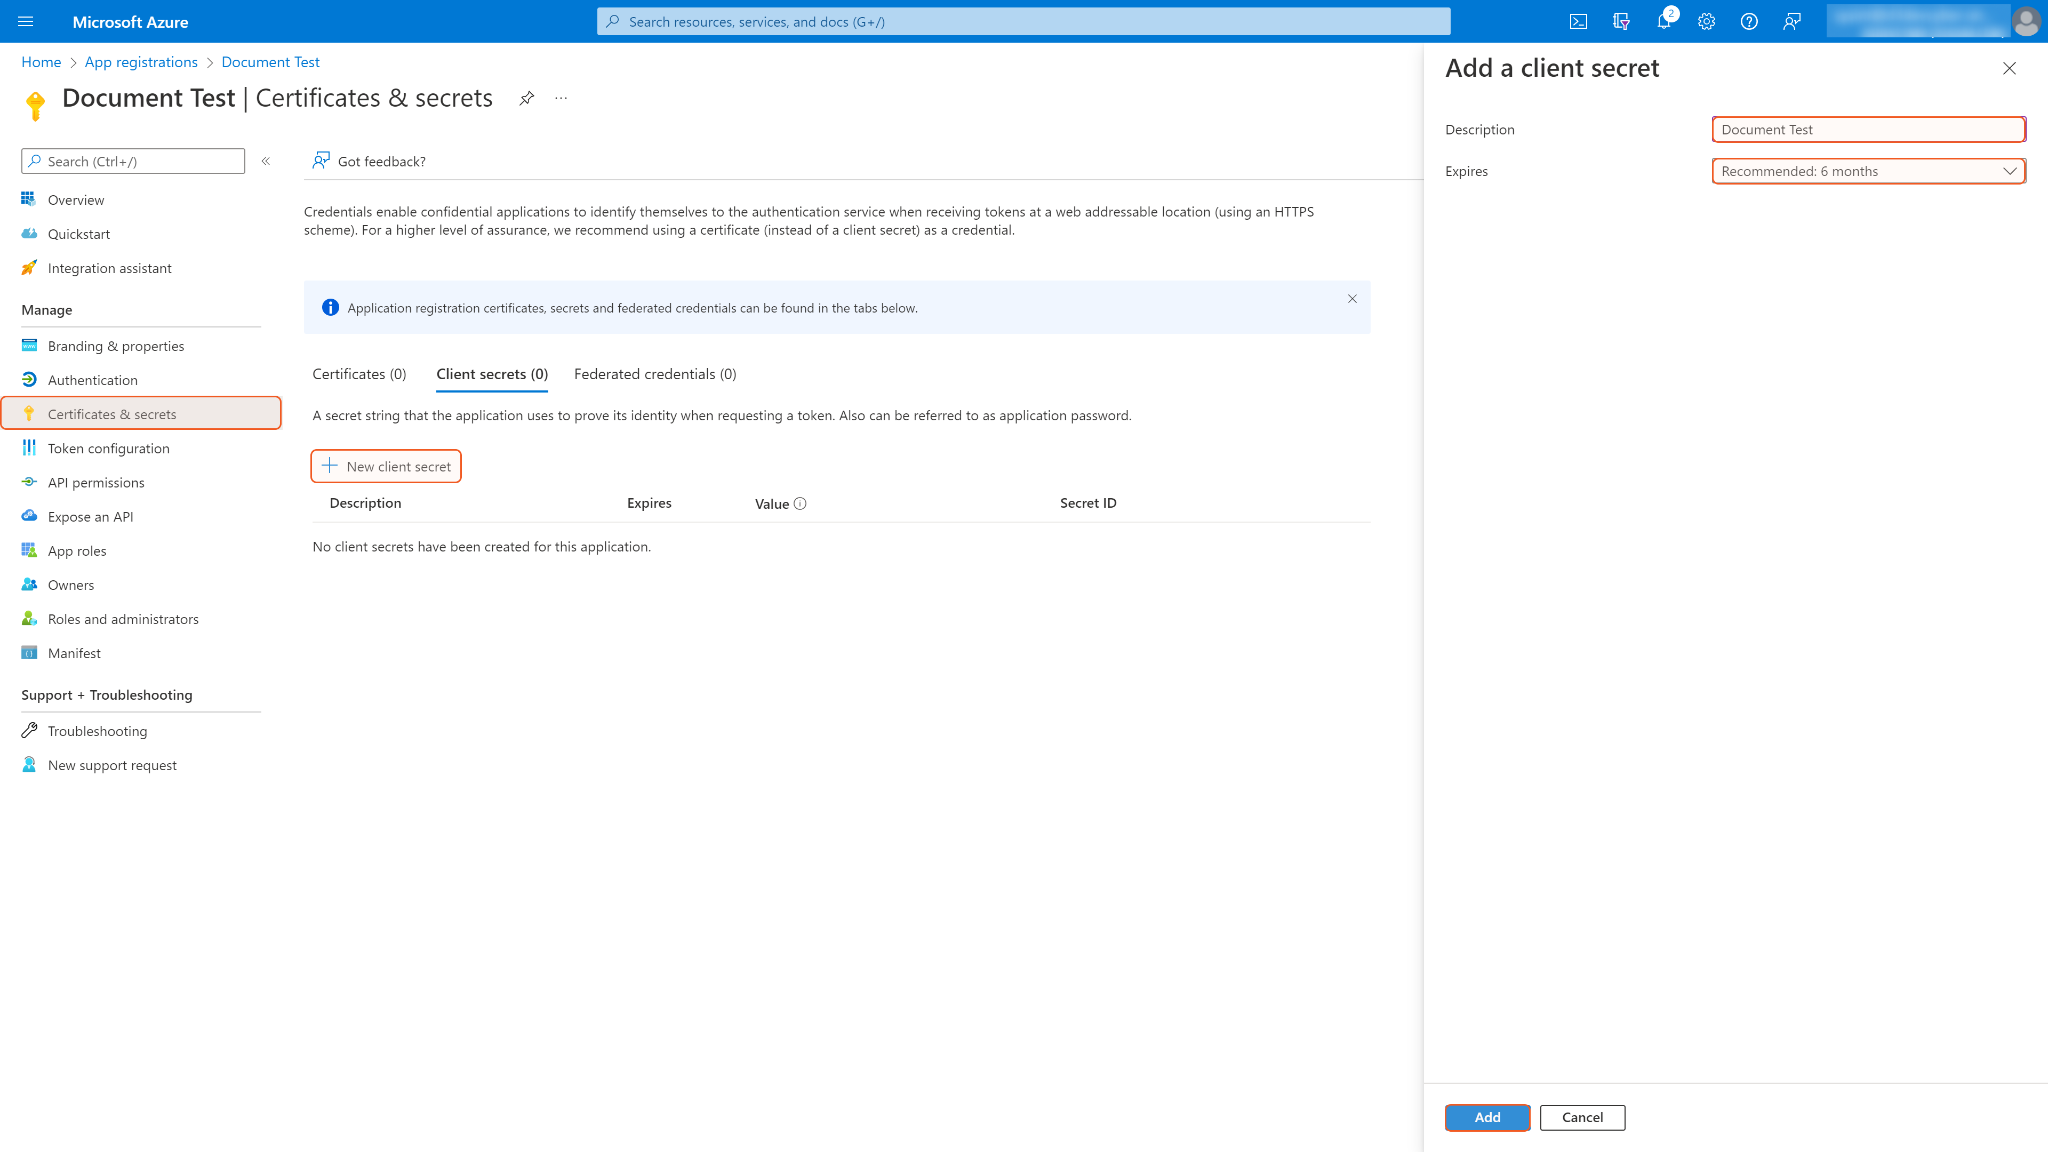Open API permissions in sidebar
This screenshot has height=1152, width=2048.
click(96, 483)
